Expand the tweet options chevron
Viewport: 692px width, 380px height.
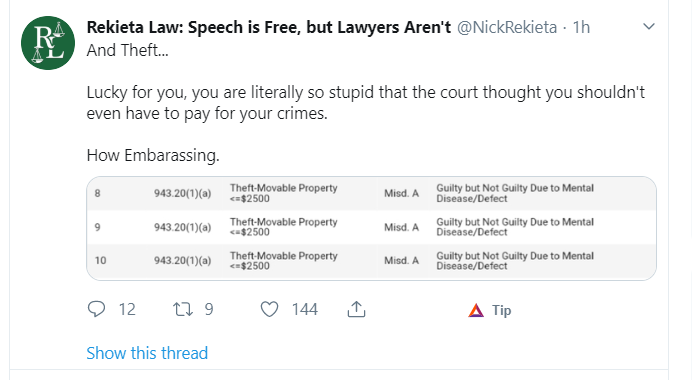tap(649, 26)
